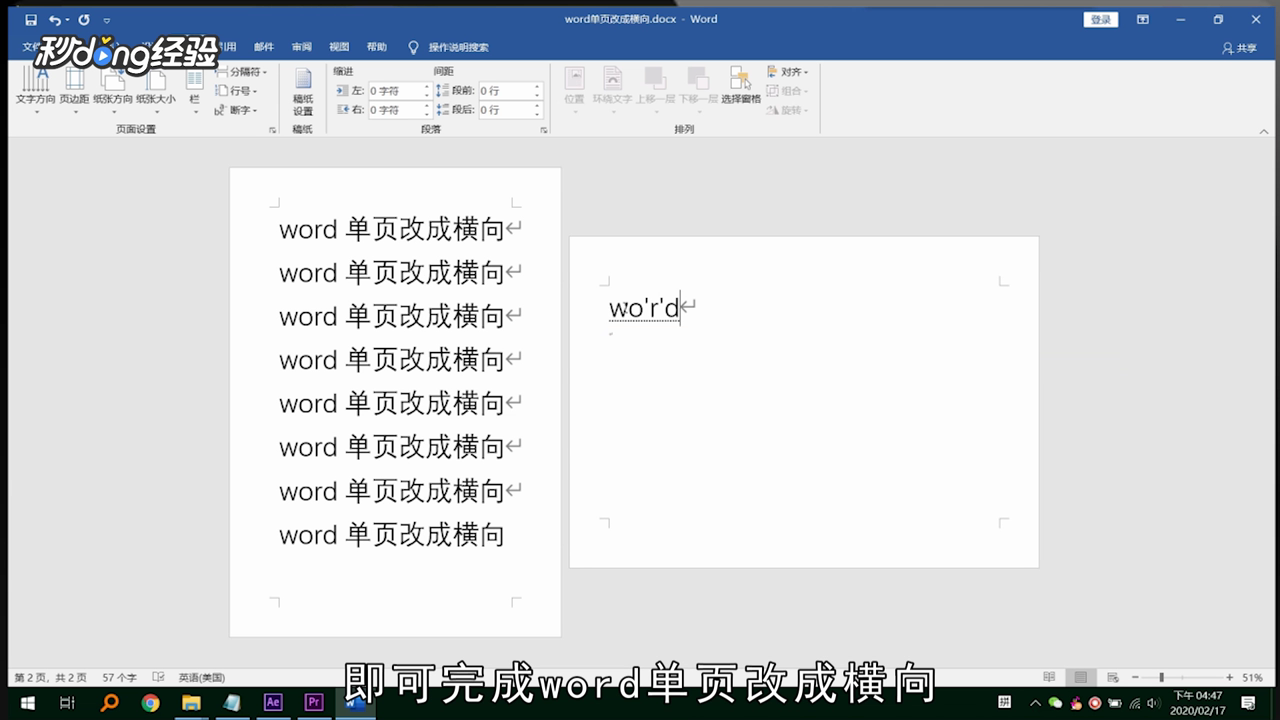Switch to the 邮件 mailings tab
The width and height of the screenshot is (1280, 720).
point(264,47)
